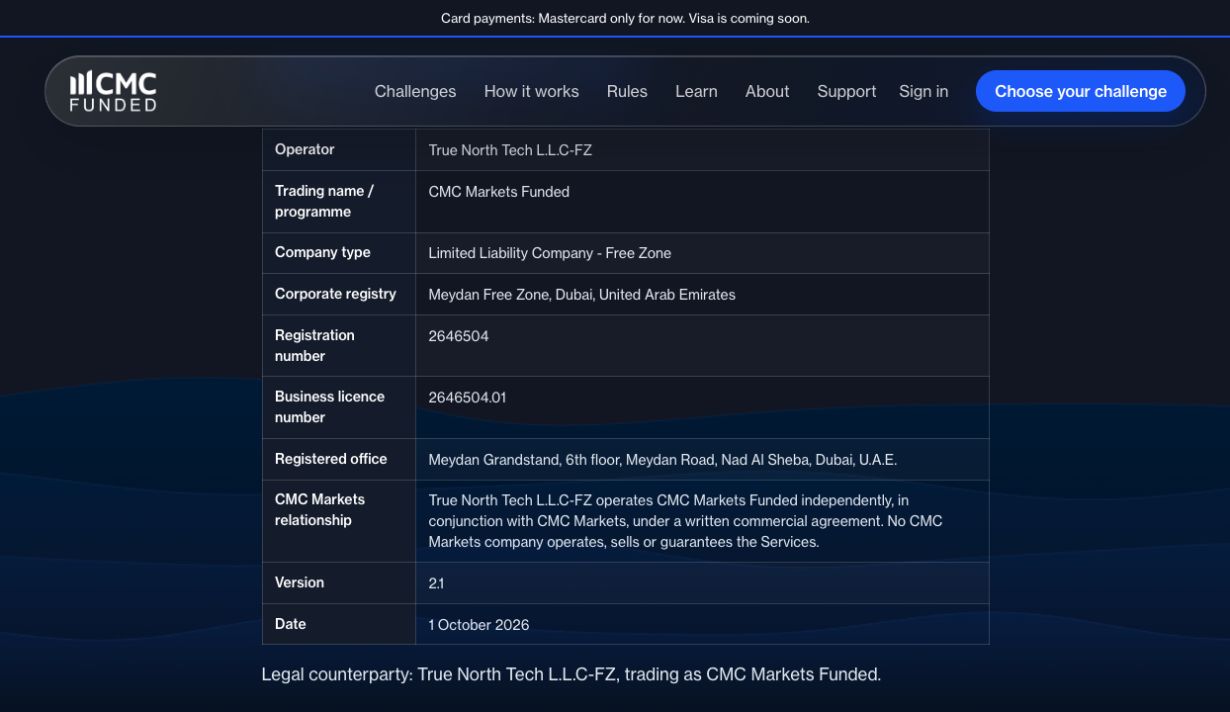
Task: Select the Meydan Free Zone, Dubai registry value
Action: coord(582,295)
